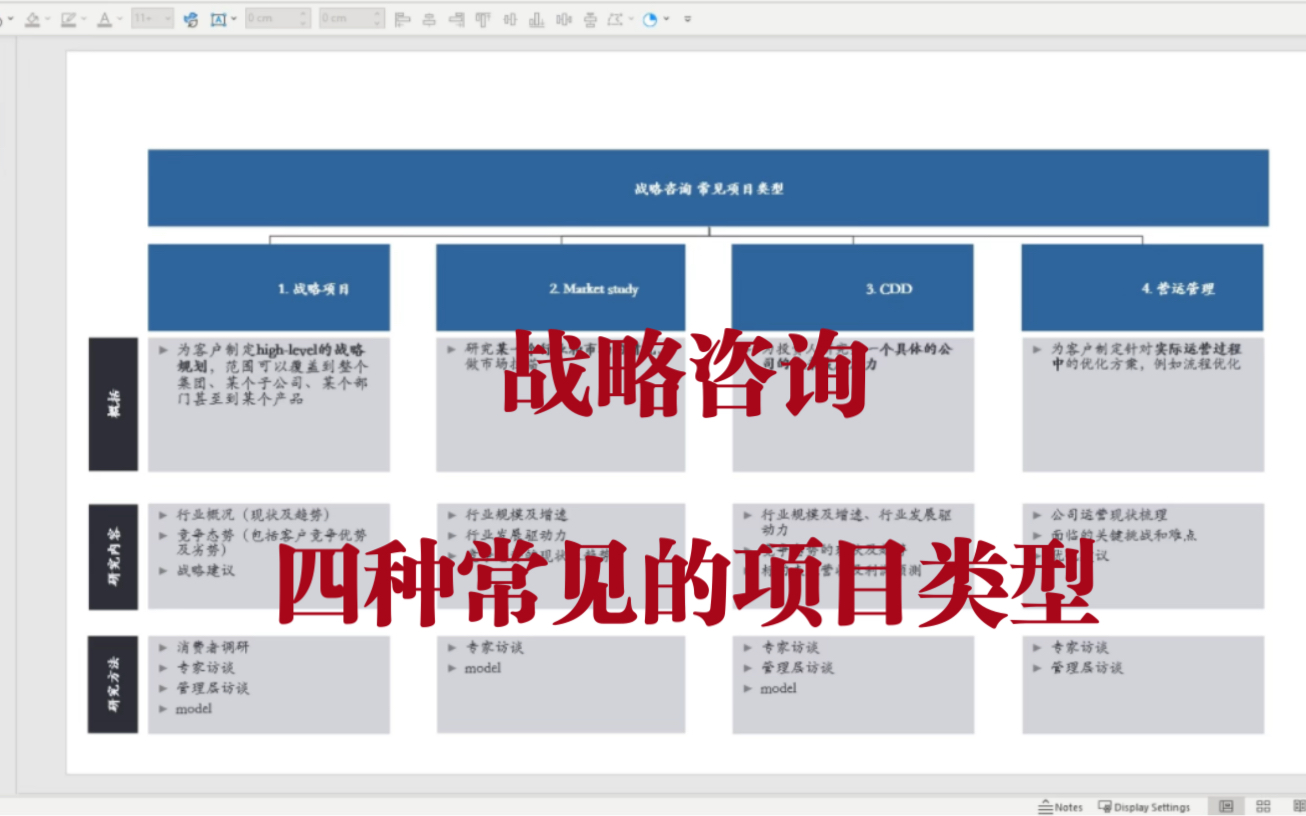Click the '公司运营现状梳理' bullet

pos(1109,515)
